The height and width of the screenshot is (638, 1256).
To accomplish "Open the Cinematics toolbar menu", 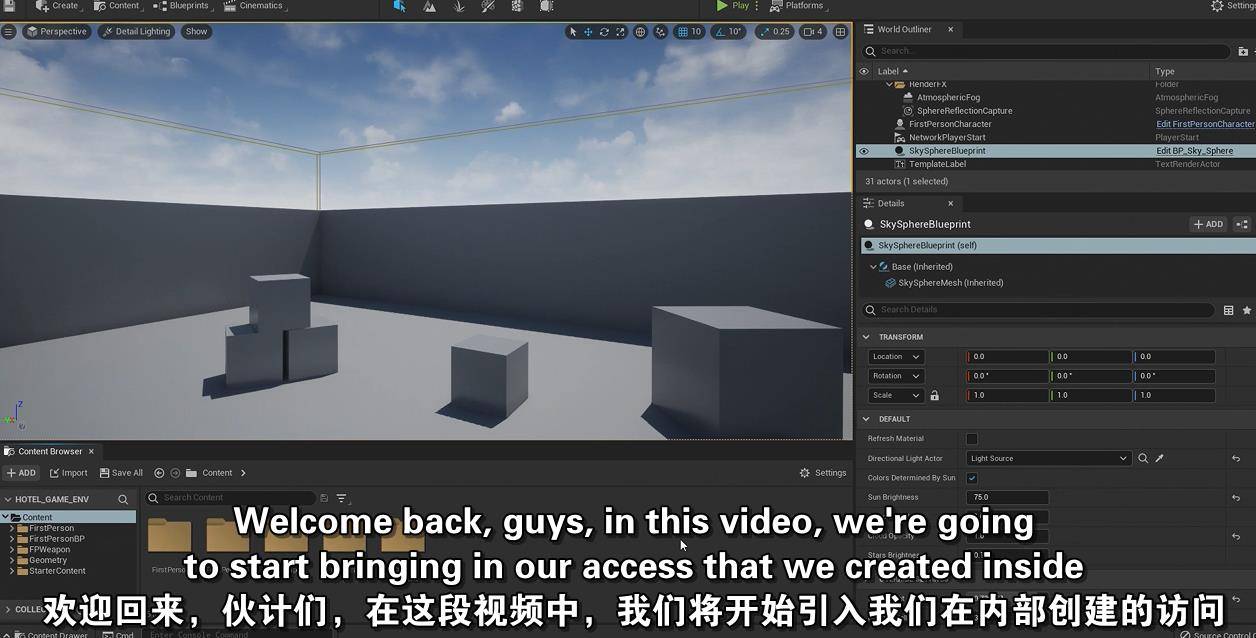I will pyautogui.click(x=254, y=6).
